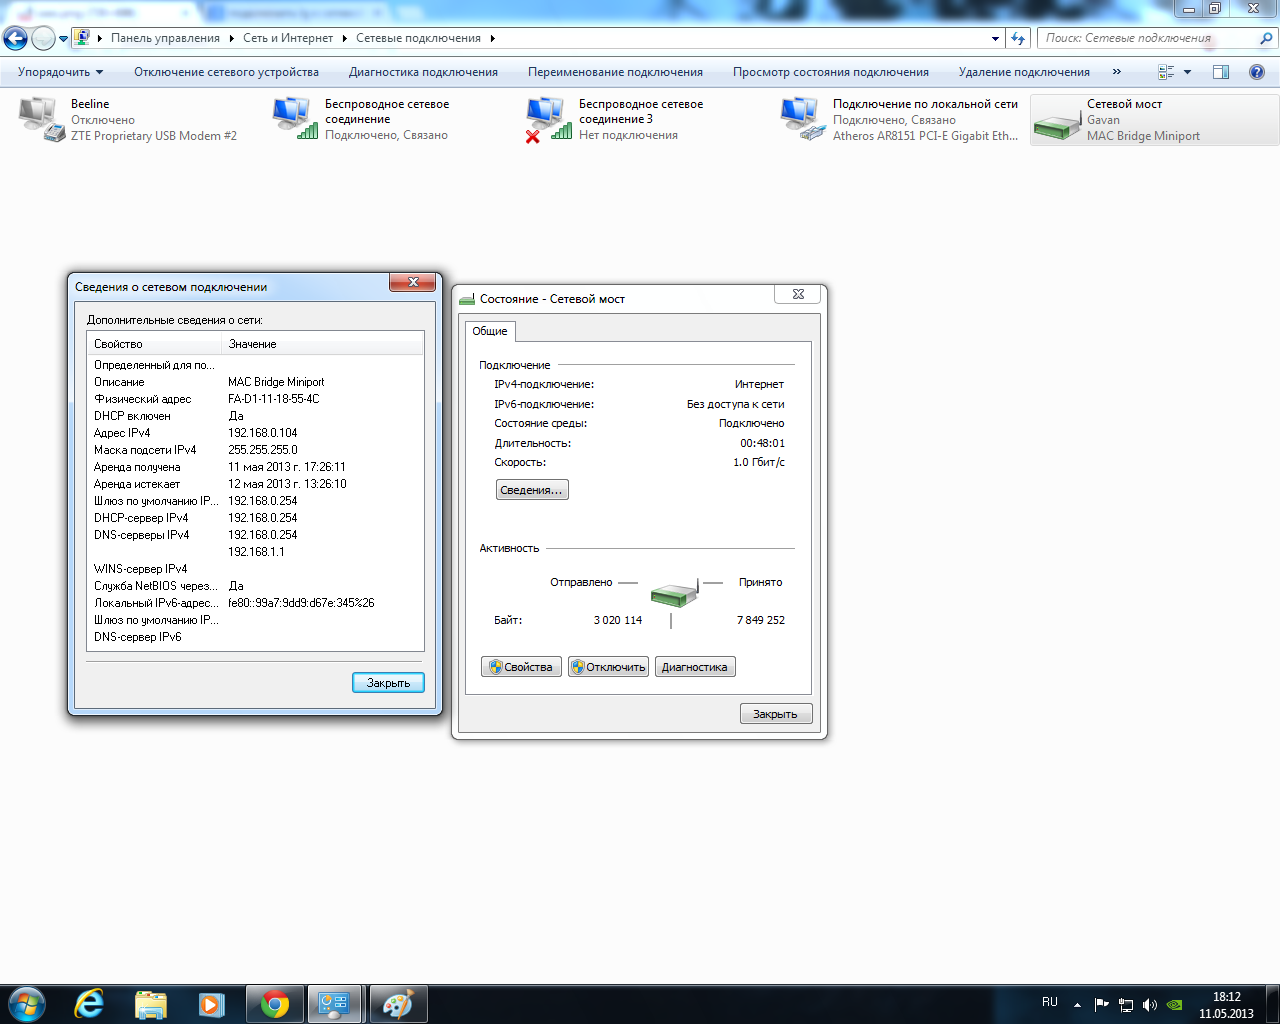
Task: Click Диагностика подключения toolbar command
Action: pos(423,72)
